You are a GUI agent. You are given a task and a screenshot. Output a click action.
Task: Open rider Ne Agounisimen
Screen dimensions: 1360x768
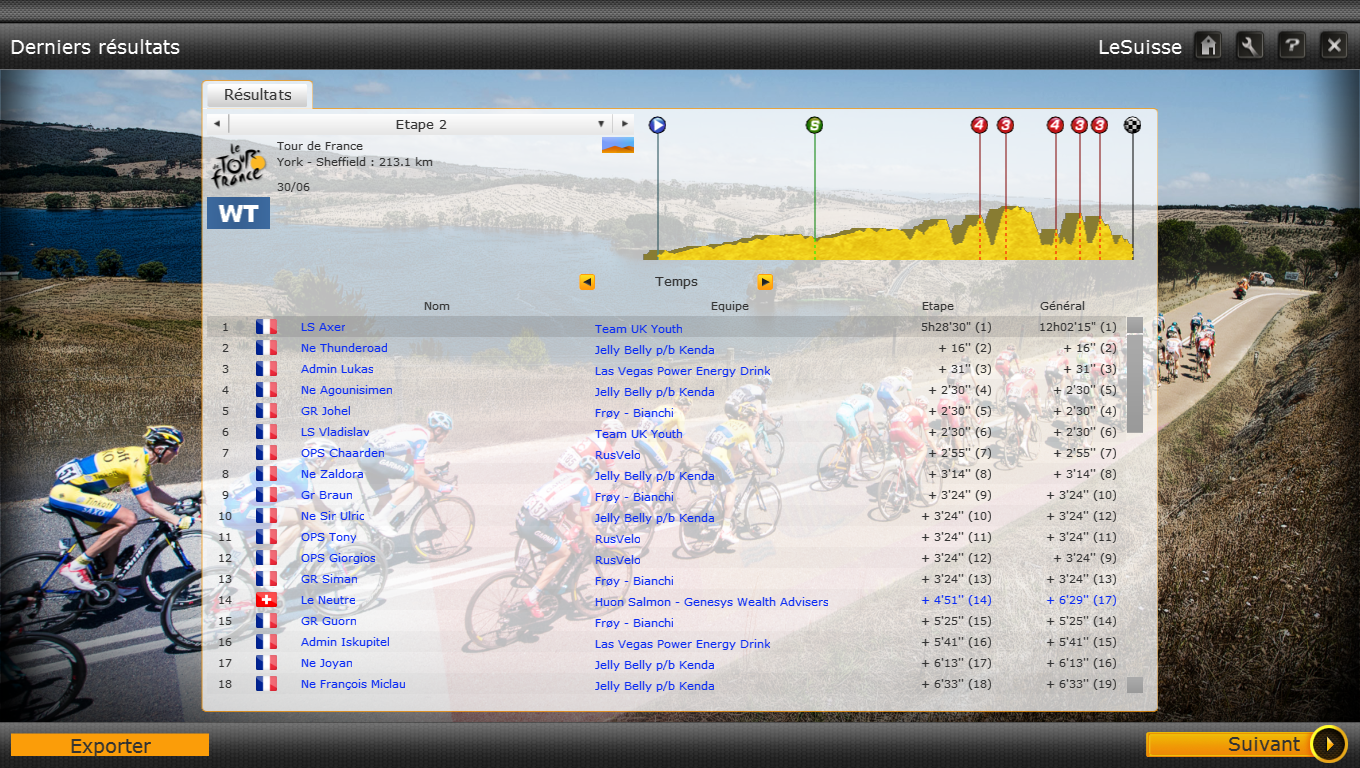coord(347,390)
